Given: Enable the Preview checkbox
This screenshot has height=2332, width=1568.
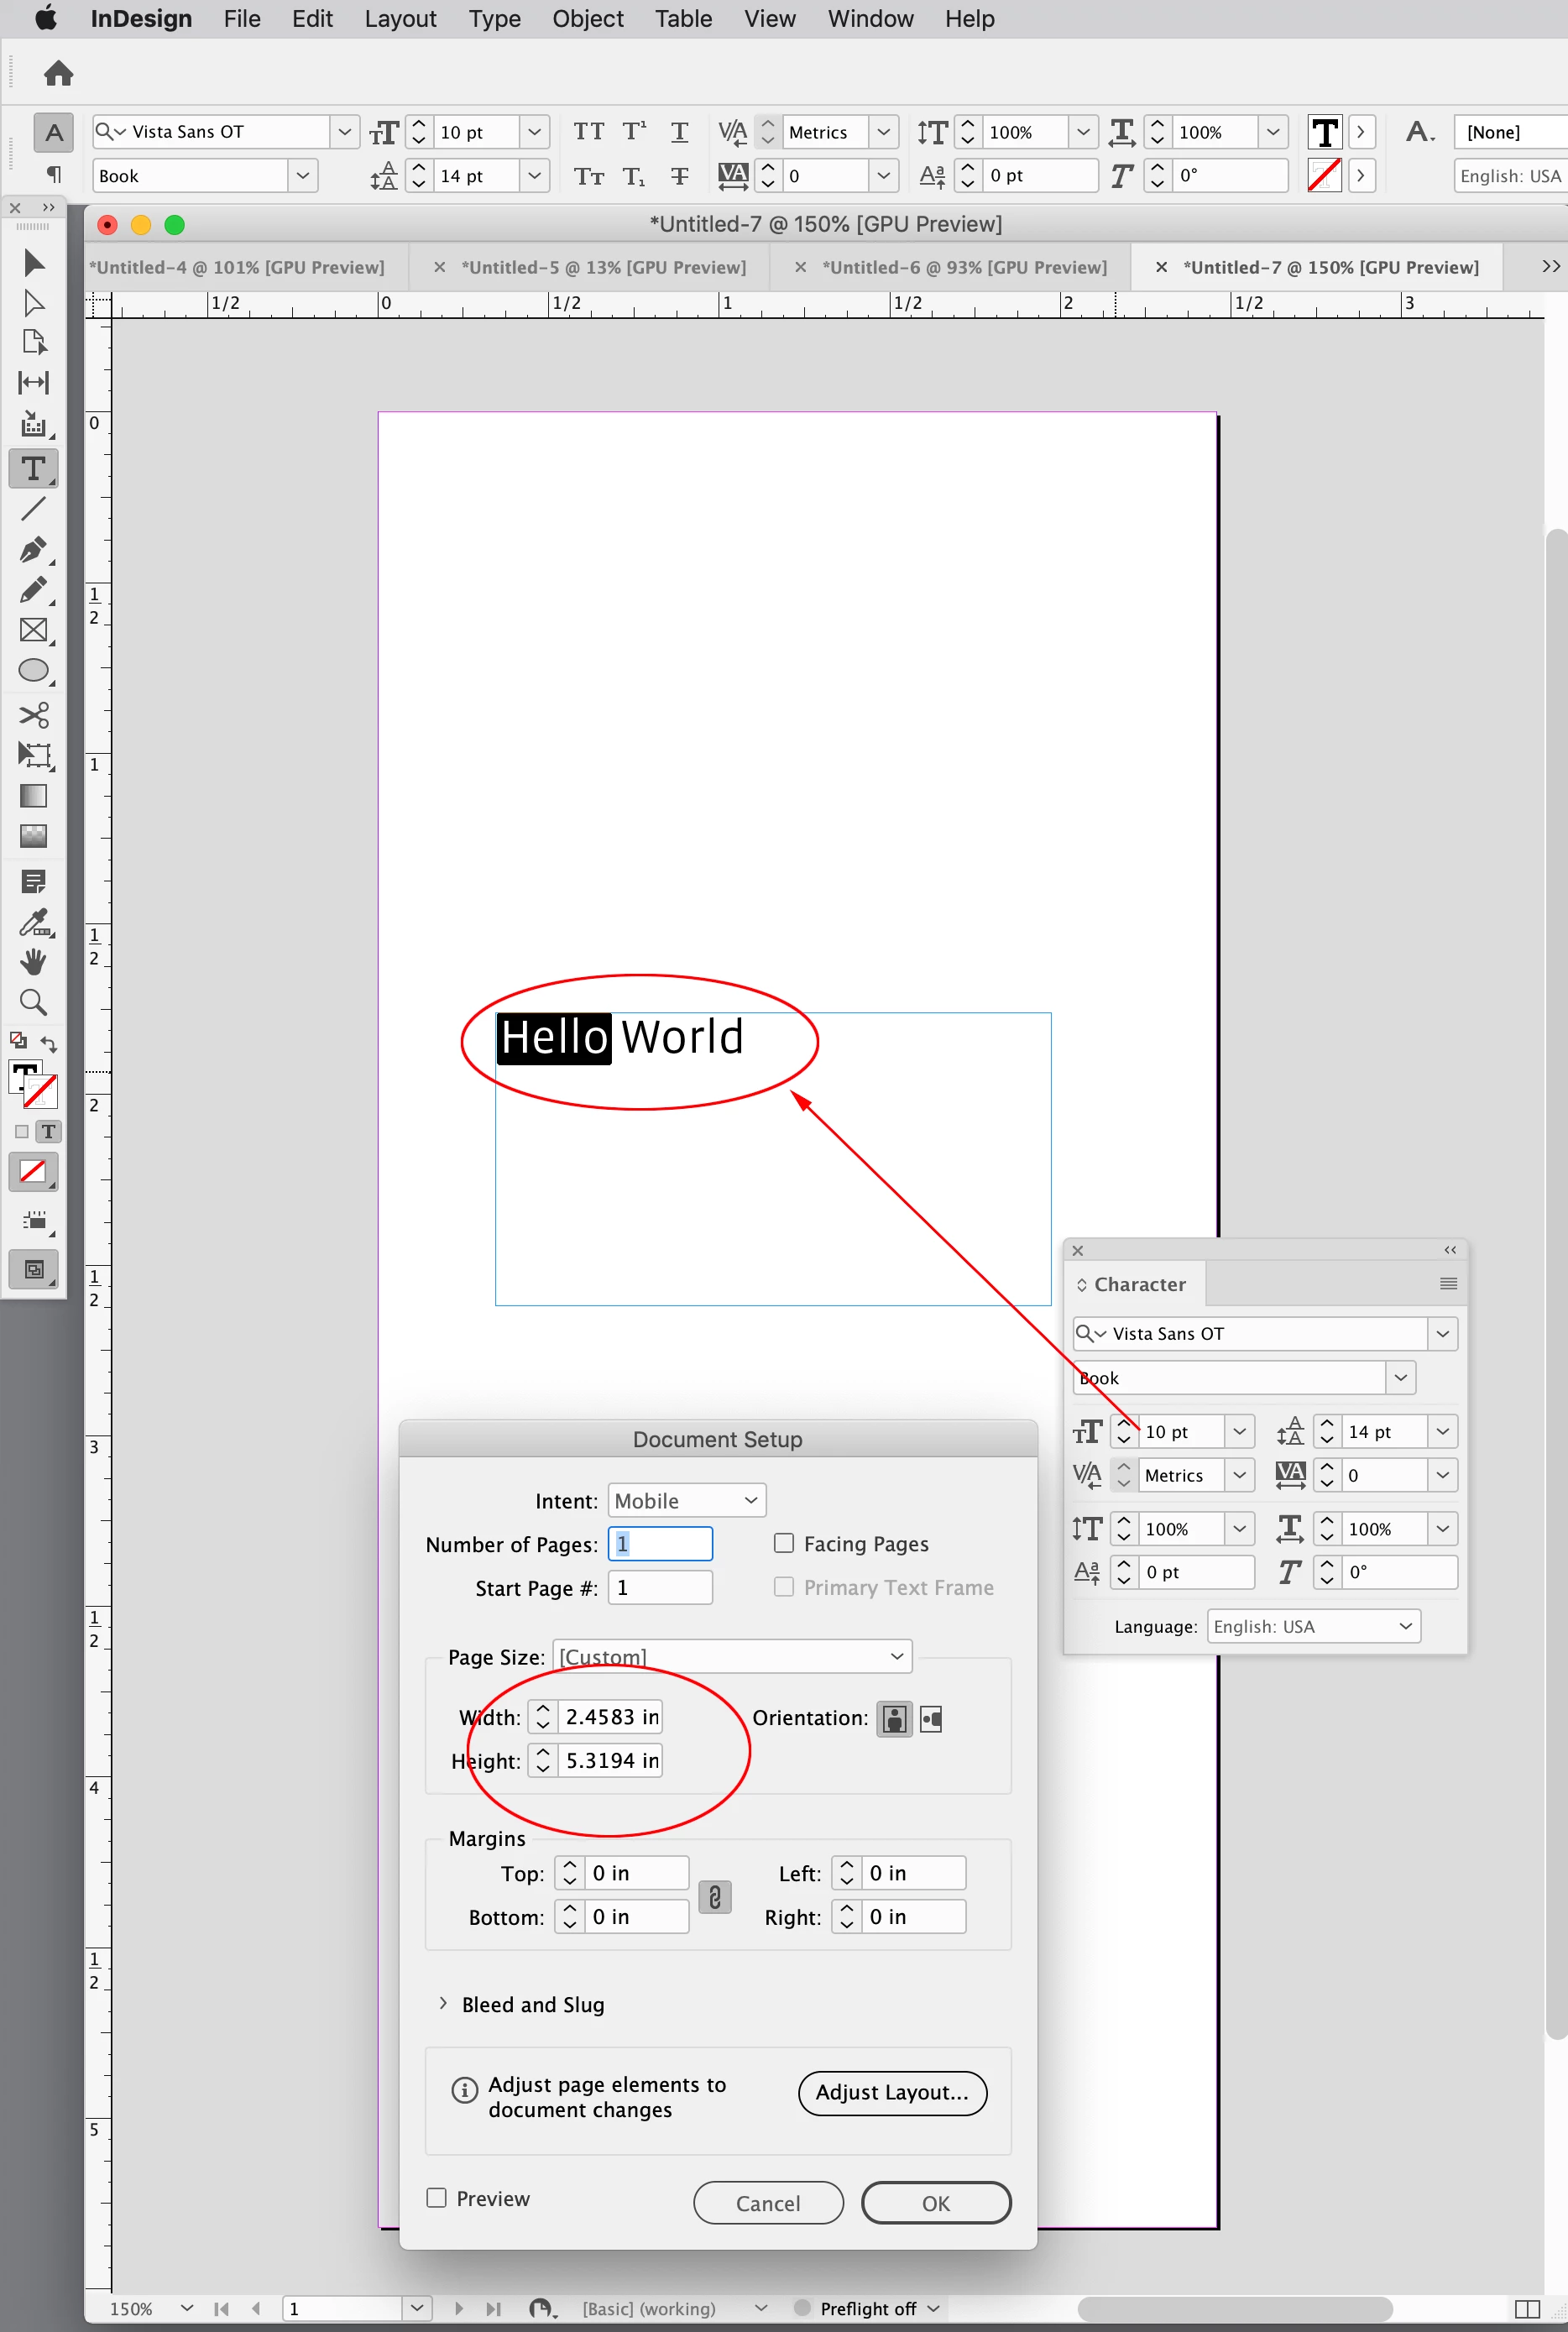Looking at the screenshot, I should point(436,2197).
